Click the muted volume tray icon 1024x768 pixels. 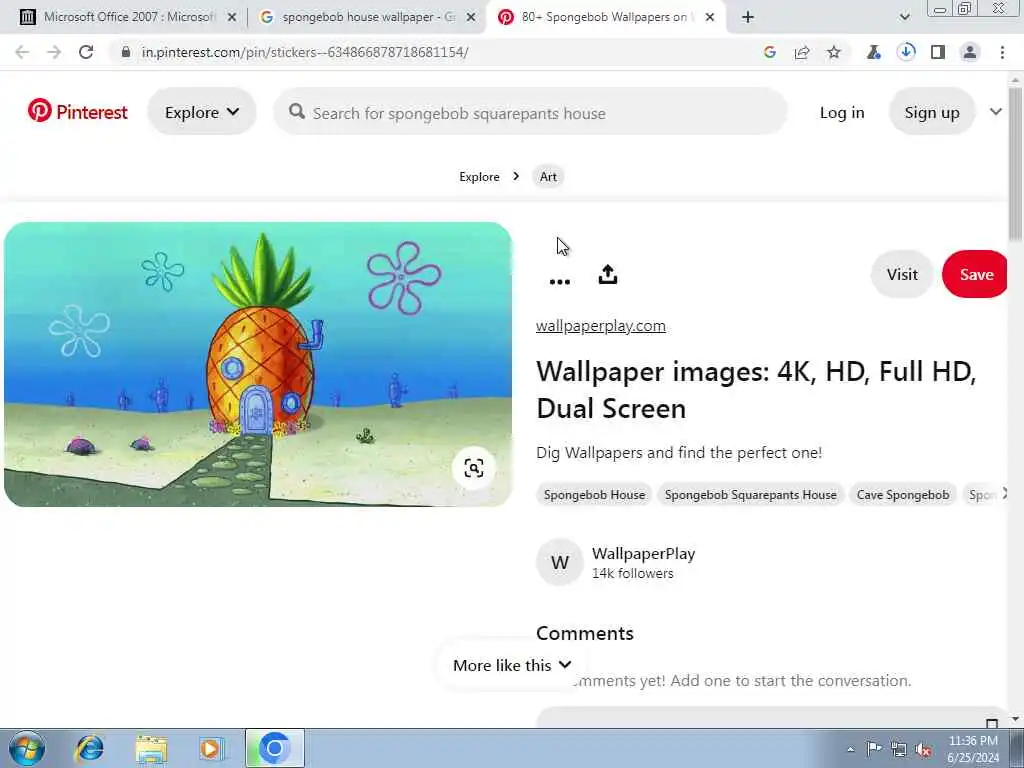pyautogui.click(x=923, y=749)
